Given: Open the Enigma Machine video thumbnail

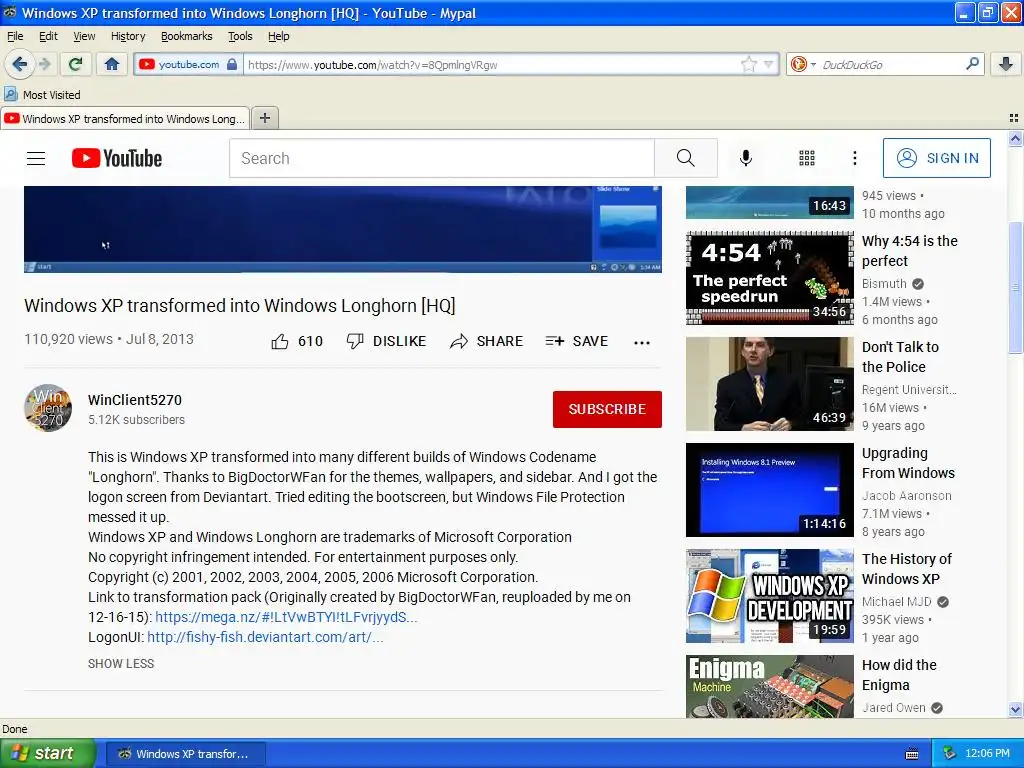Looking at the screenshot, I should coord(770,686).
